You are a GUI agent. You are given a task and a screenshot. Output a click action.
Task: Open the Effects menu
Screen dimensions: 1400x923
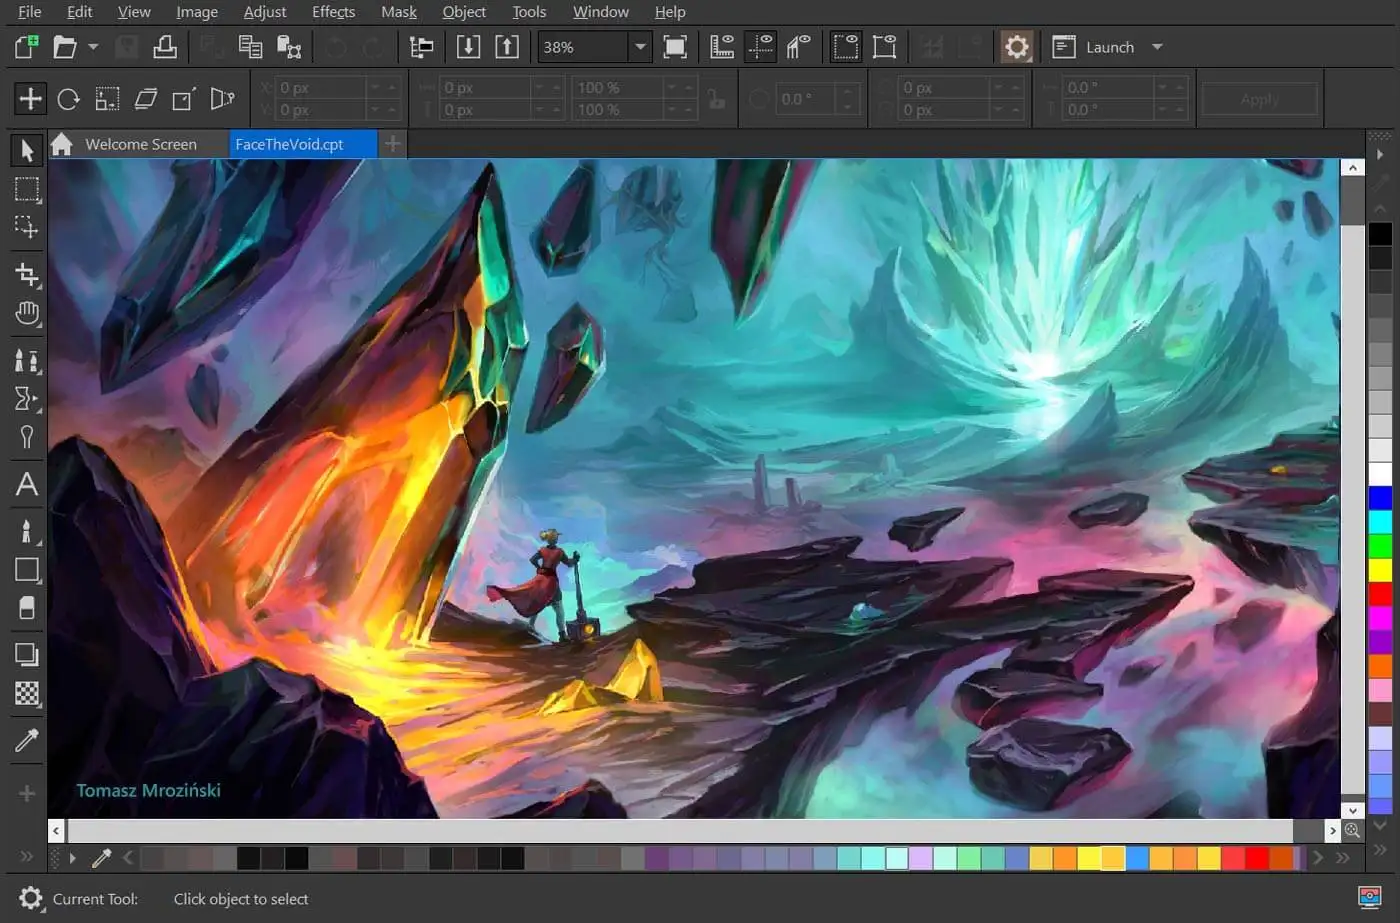tap(333, 12)
